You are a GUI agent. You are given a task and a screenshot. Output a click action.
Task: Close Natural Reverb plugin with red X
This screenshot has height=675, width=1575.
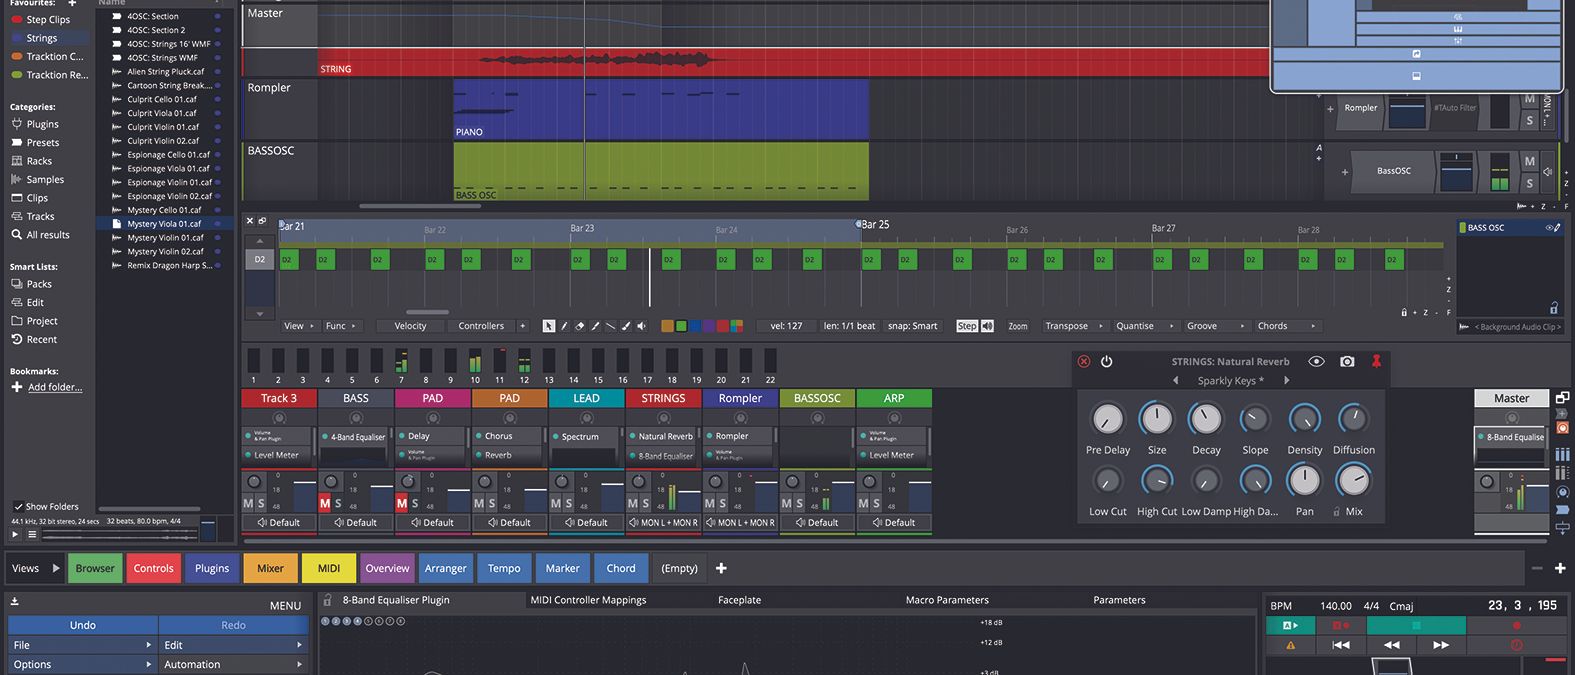[x=1083, y=361]
